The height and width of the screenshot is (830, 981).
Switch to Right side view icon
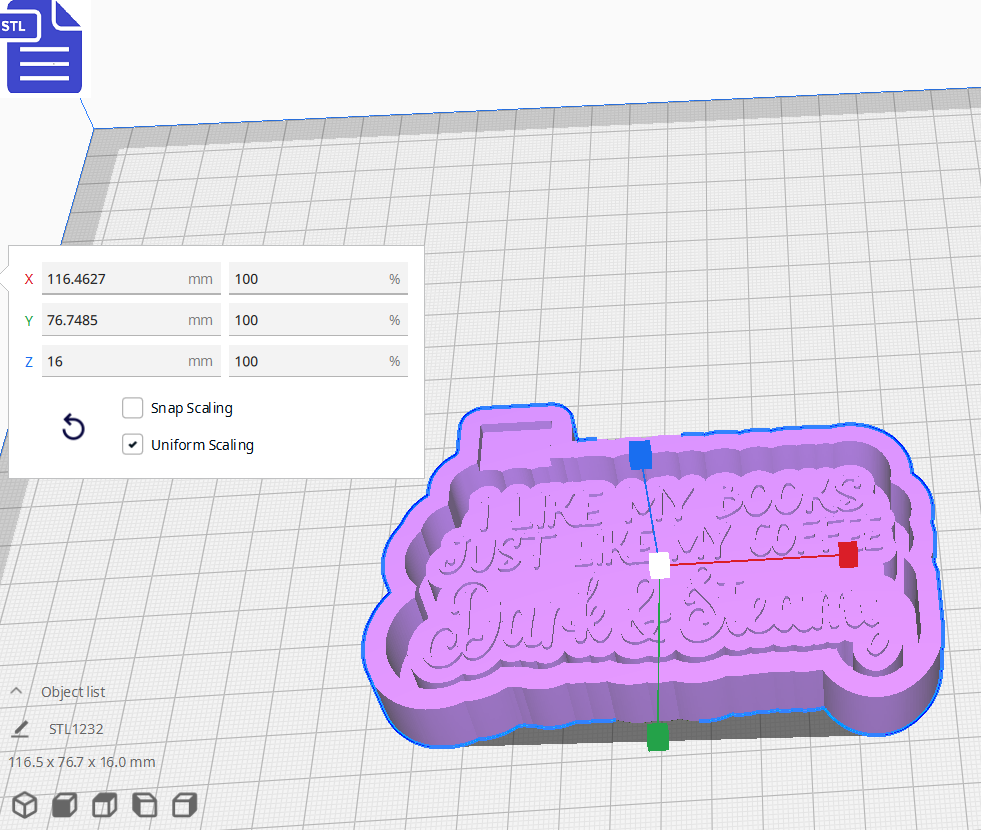point(183,805)
